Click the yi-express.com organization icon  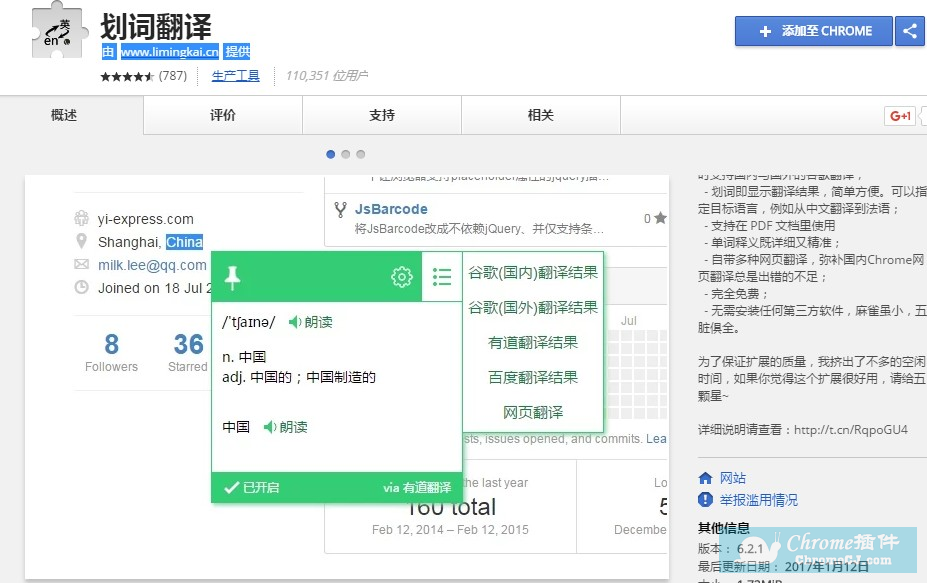(x=82, y=218)
